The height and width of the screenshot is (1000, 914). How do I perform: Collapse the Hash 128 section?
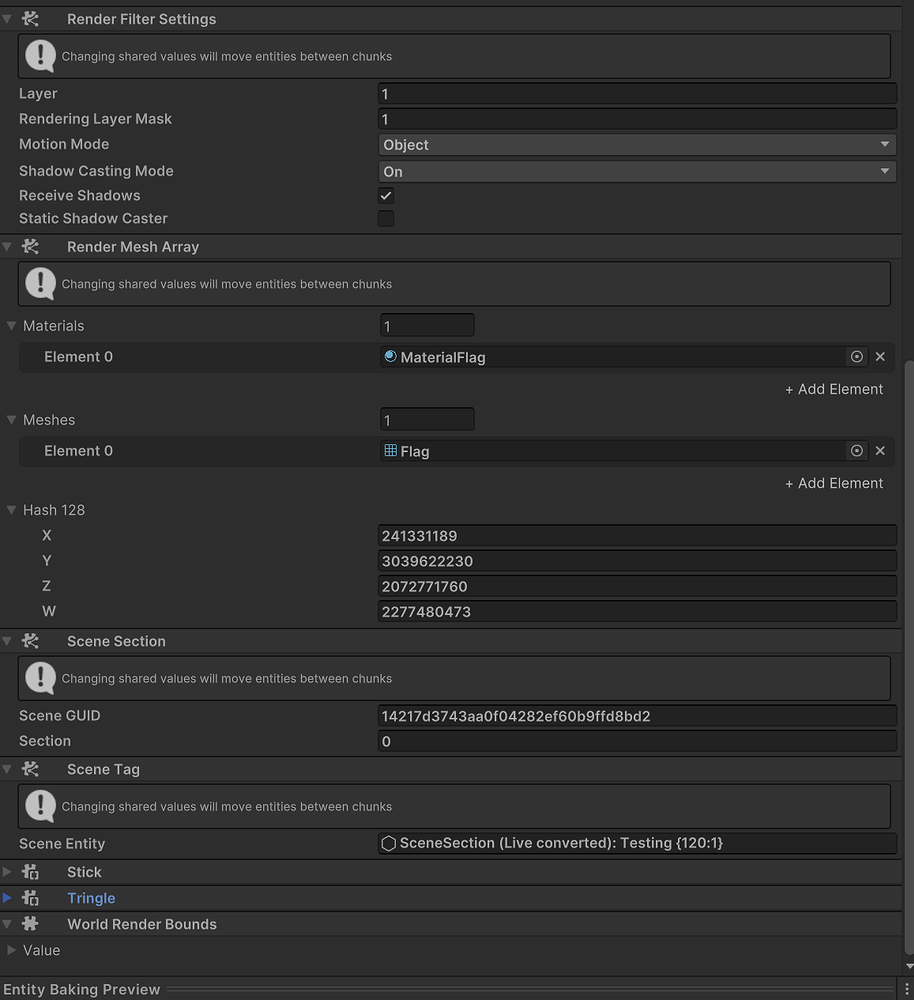[10, 510]
